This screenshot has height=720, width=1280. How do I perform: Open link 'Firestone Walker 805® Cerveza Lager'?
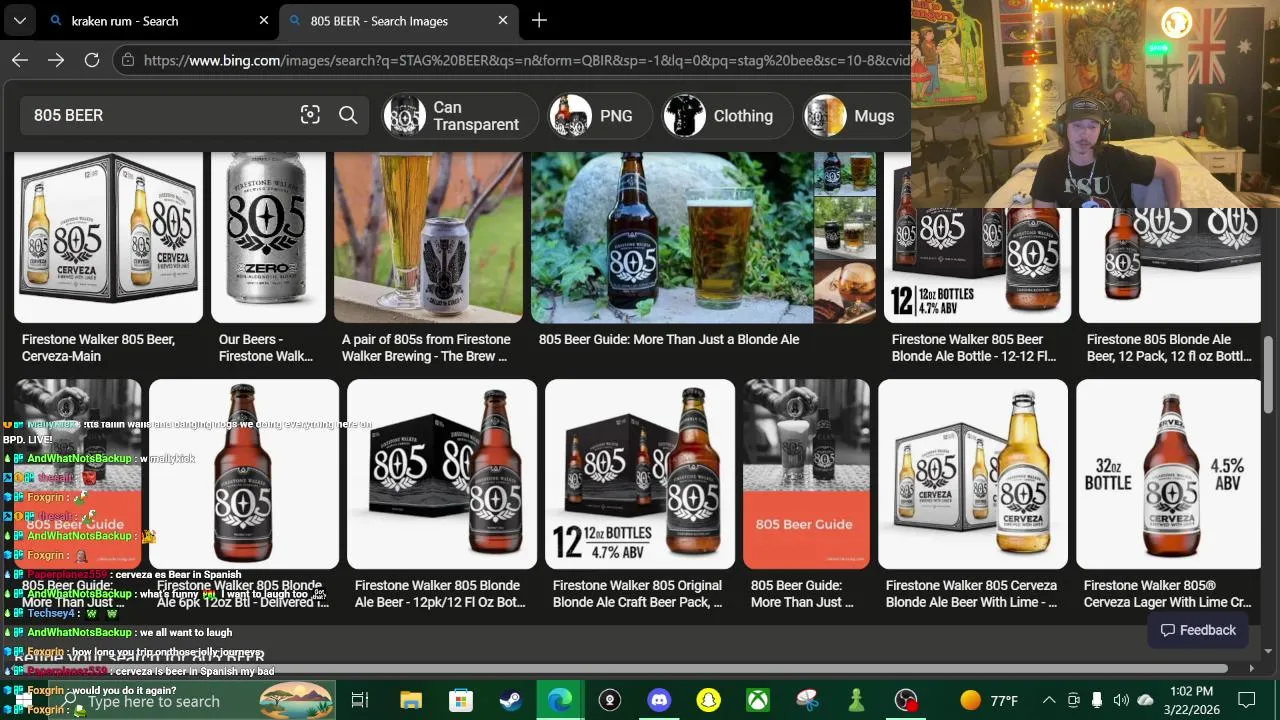coord(1167,594)
